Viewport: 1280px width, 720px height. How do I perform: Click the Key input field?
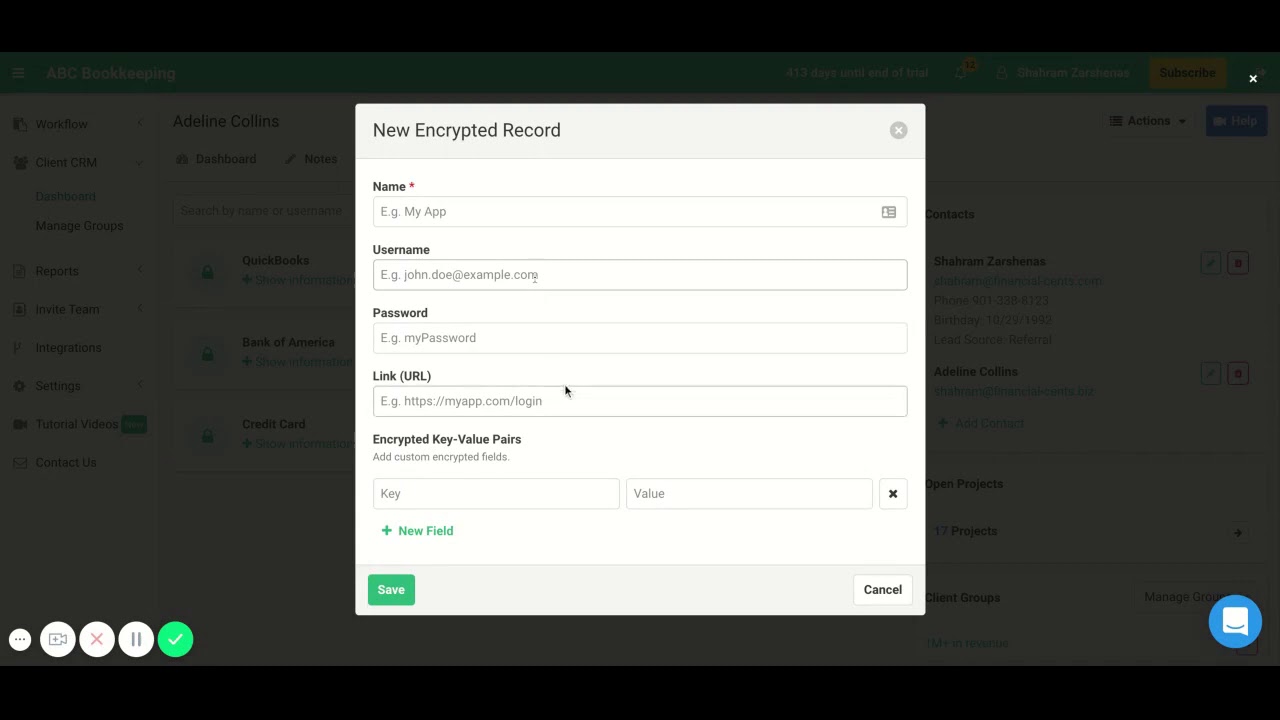(496, 494)
